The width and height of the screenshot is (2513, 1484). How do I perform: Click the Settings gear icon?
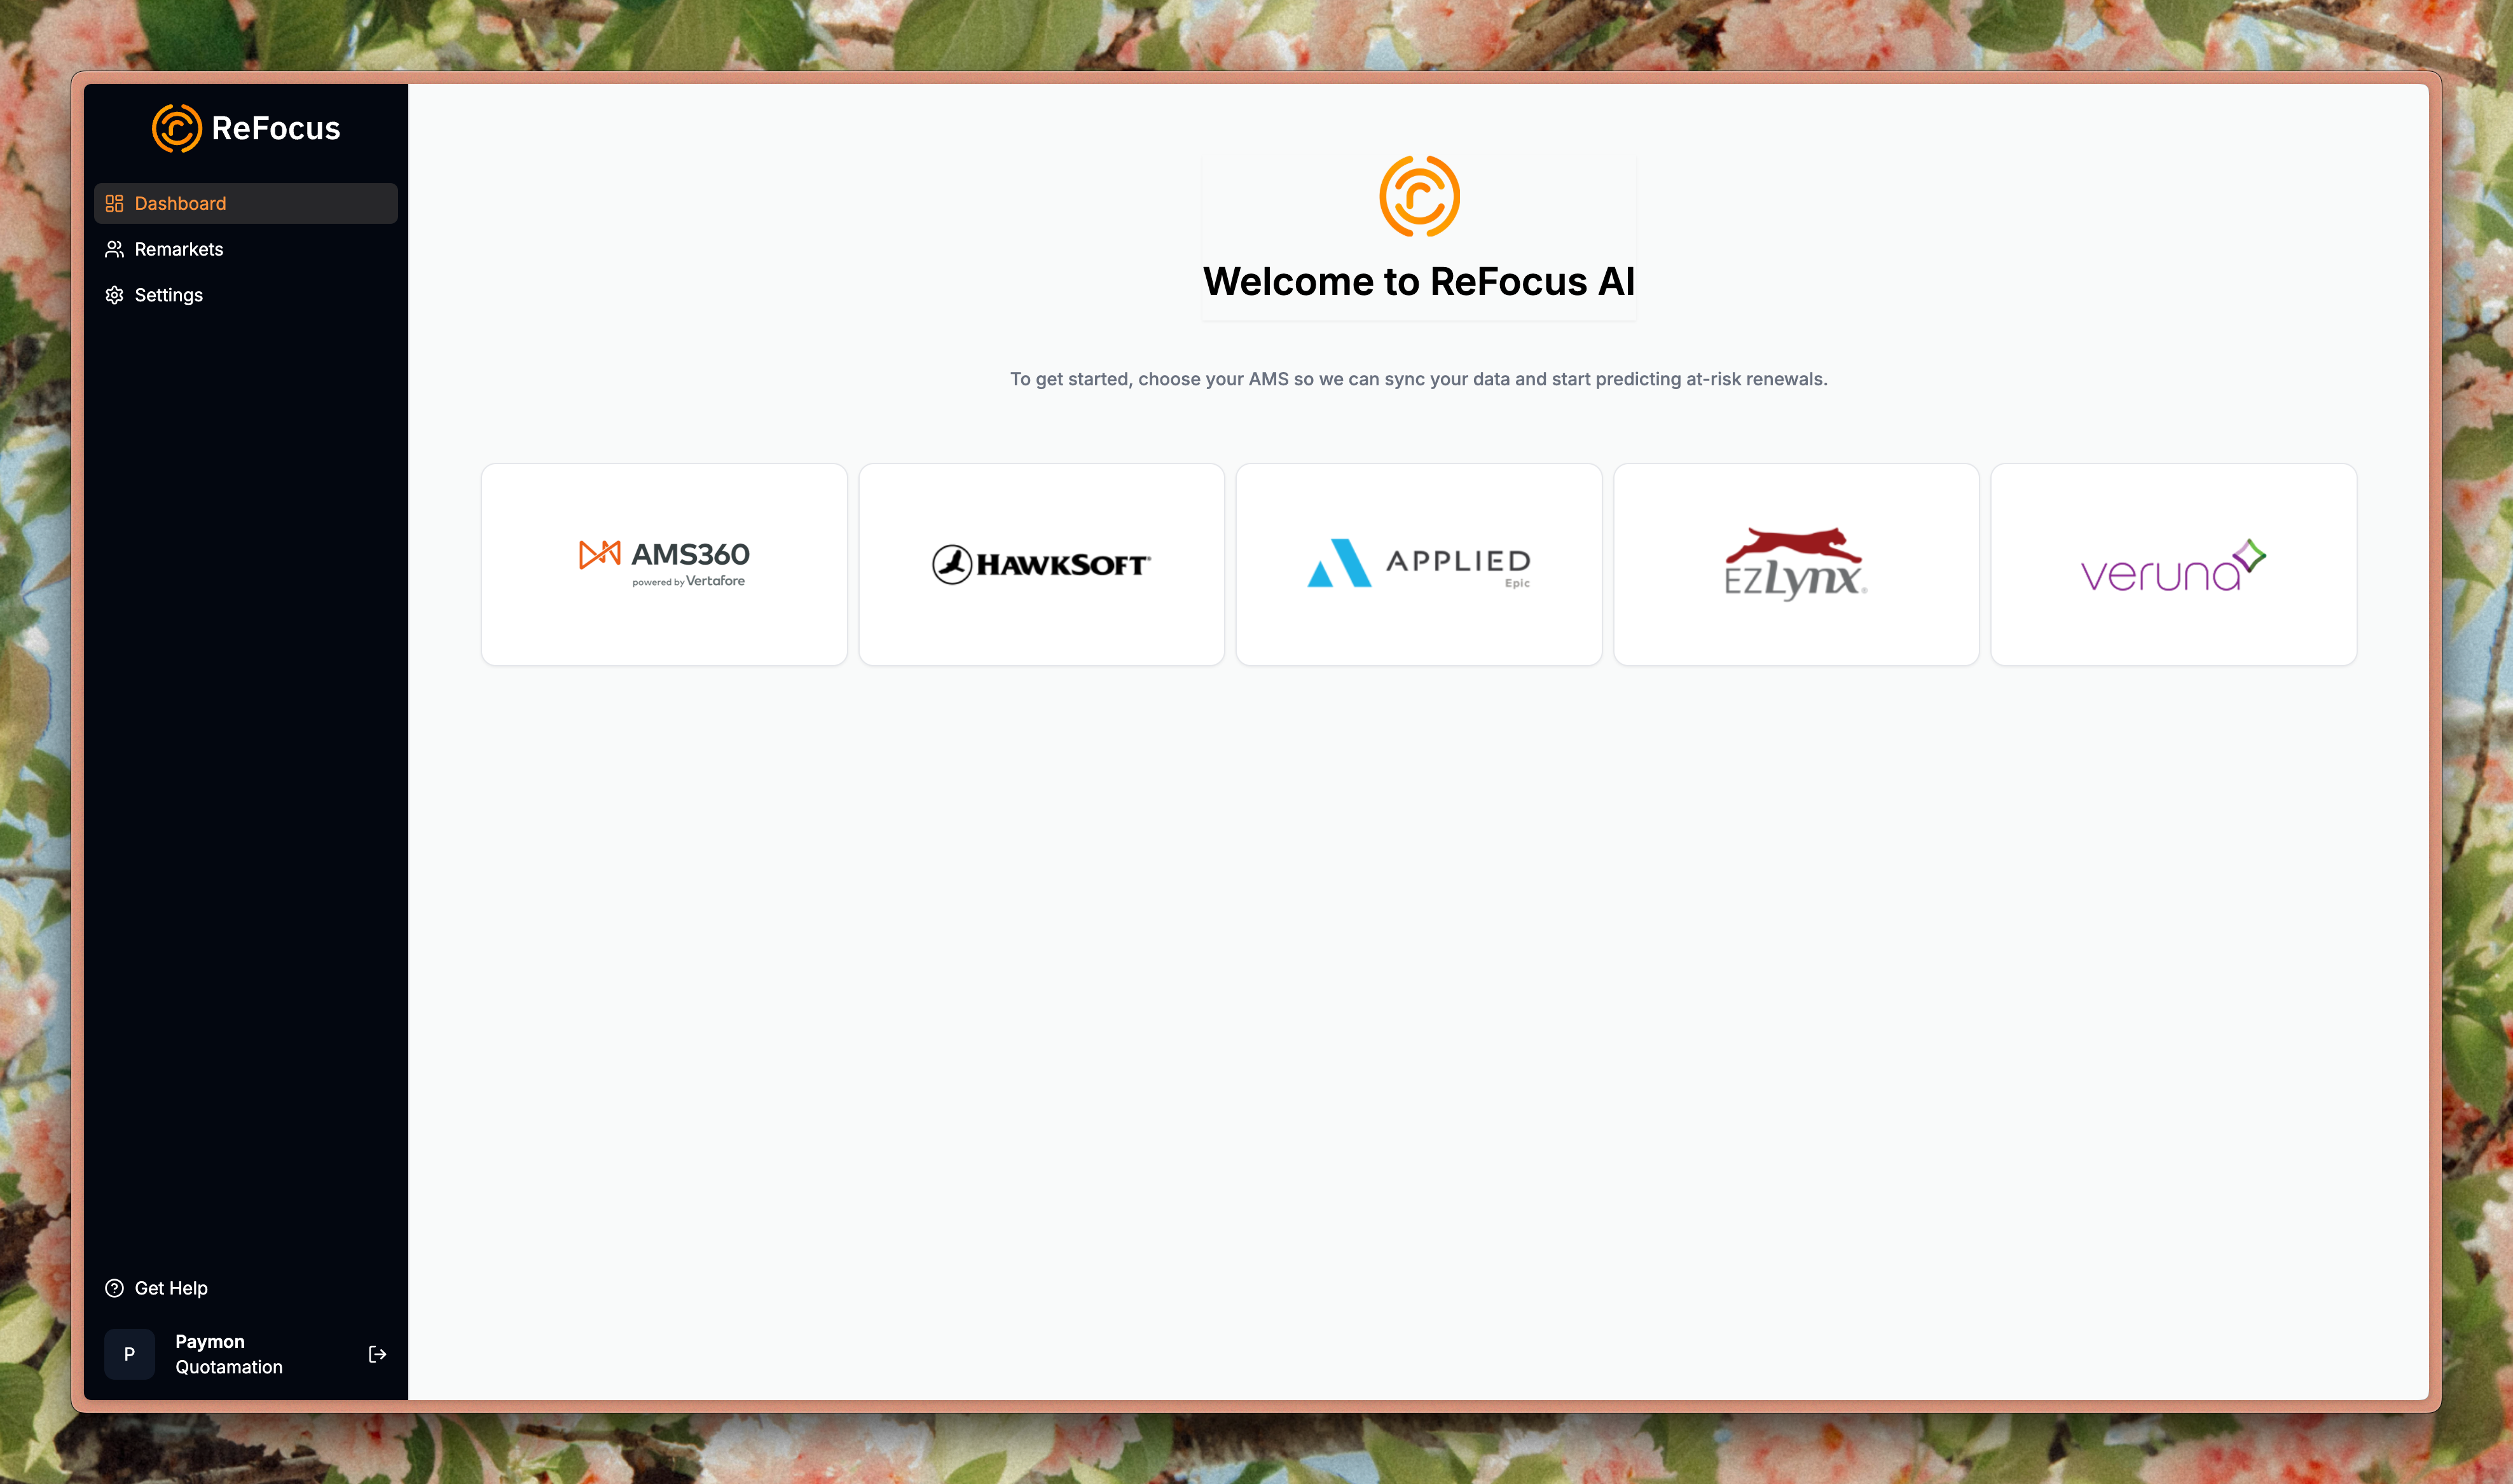(x=114, y=295)
